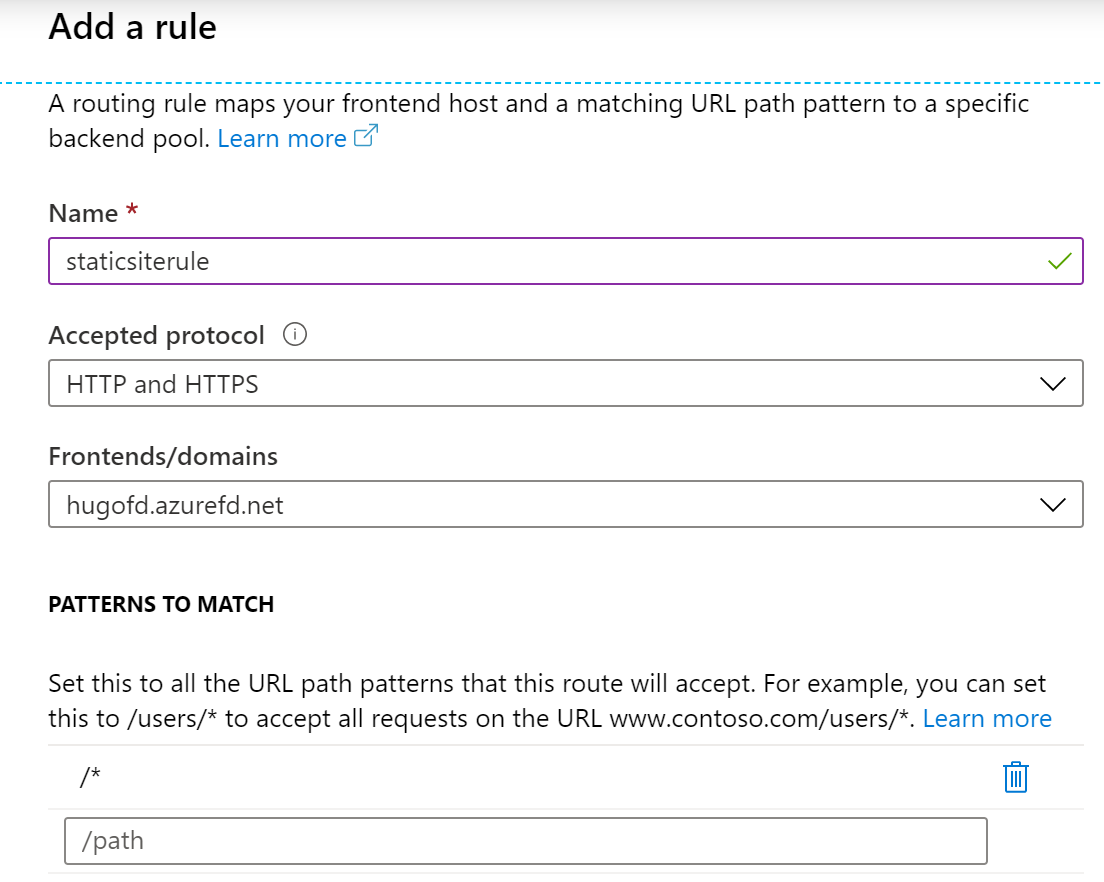The width and height of the screenshot is (1104, 882).
Task: Click the www.contoso.com/users/* example text
Action: tap(761, 718)
